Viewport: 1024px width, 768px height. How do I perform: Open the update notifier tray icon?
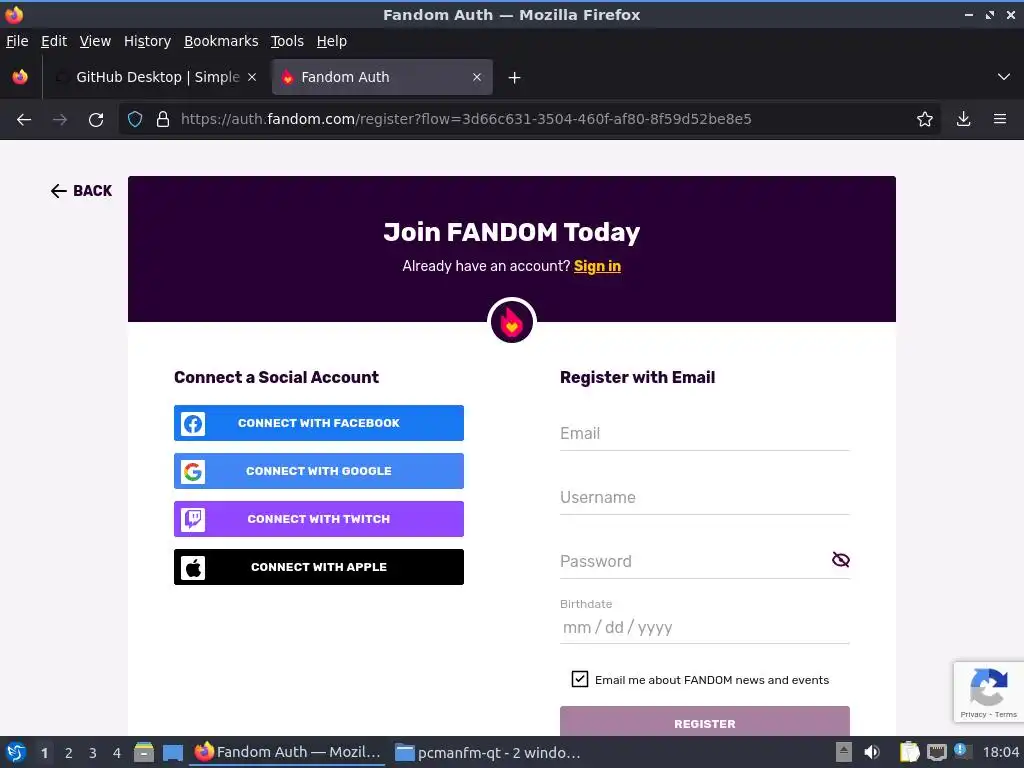(963, 751)
